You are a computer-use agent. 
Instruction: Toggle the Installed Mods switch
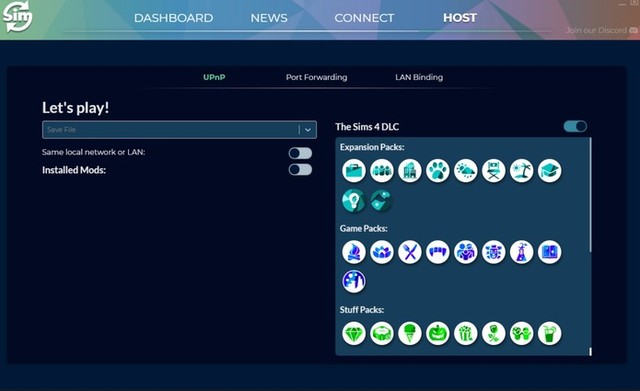coord(300,169)
